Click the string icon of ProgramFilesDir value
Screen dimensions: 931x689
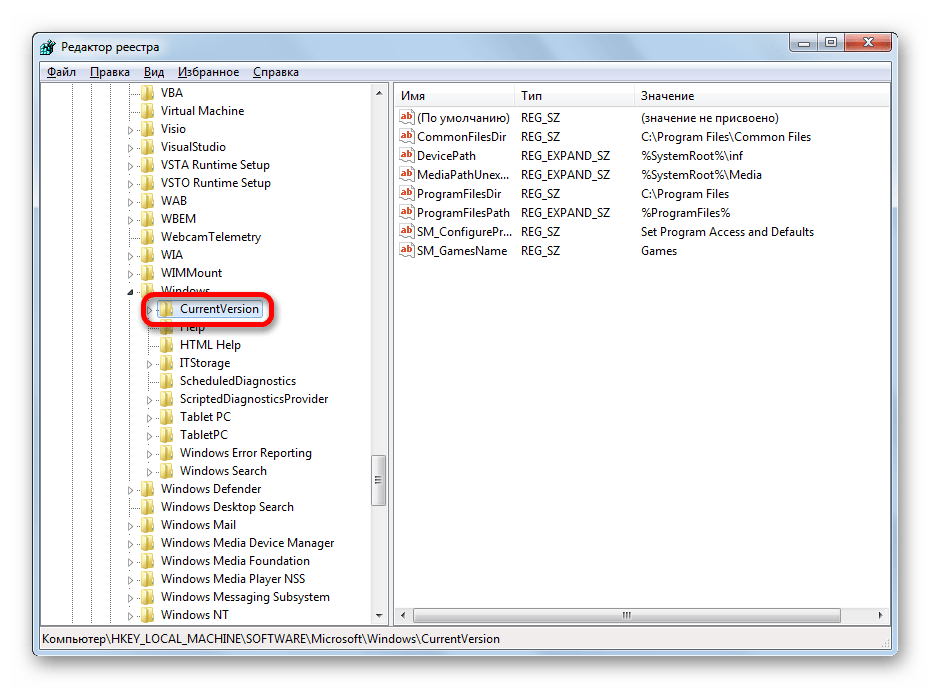(407, 194)
